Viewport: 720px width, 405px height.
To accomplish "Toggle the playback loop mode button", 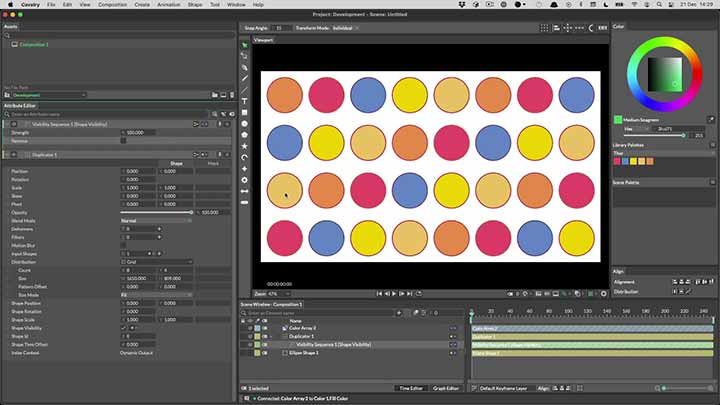I will (418, 294).
